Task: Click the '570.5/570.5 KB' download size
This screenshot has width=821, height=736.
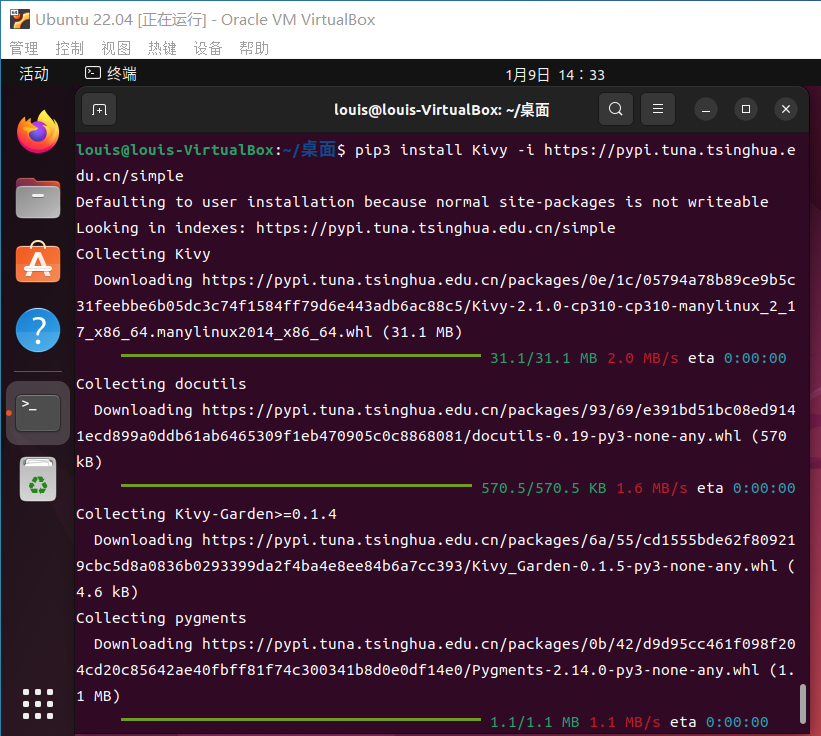Action: point(543,488)
